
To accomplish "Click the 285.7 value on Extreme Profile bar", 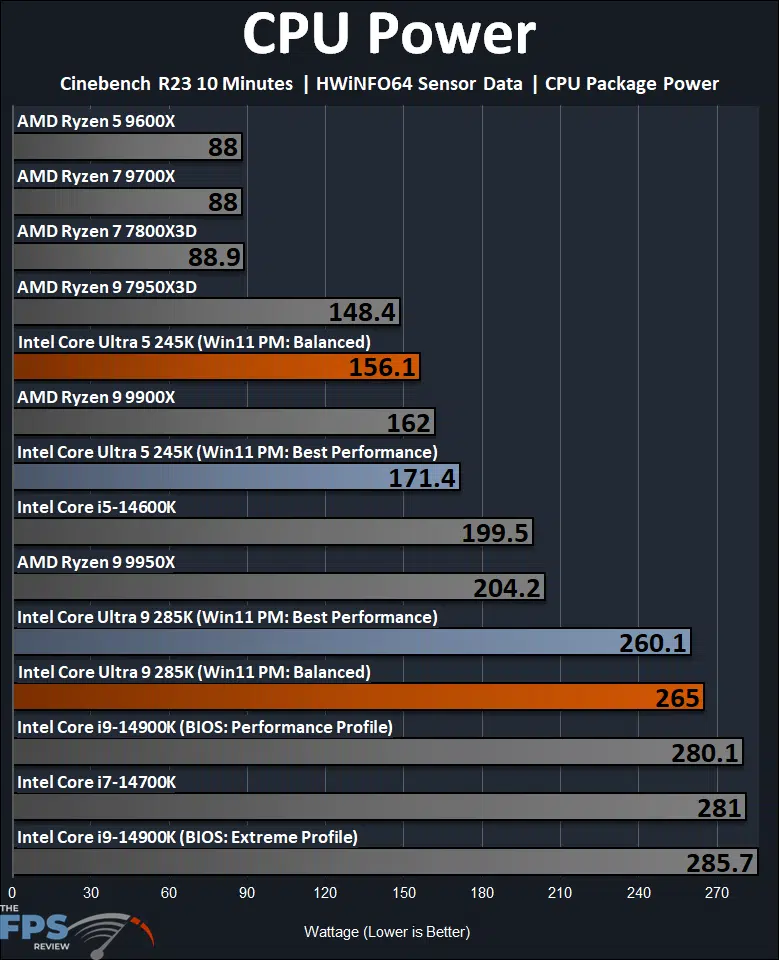I will pyautogui.click(x=719, y=863).
